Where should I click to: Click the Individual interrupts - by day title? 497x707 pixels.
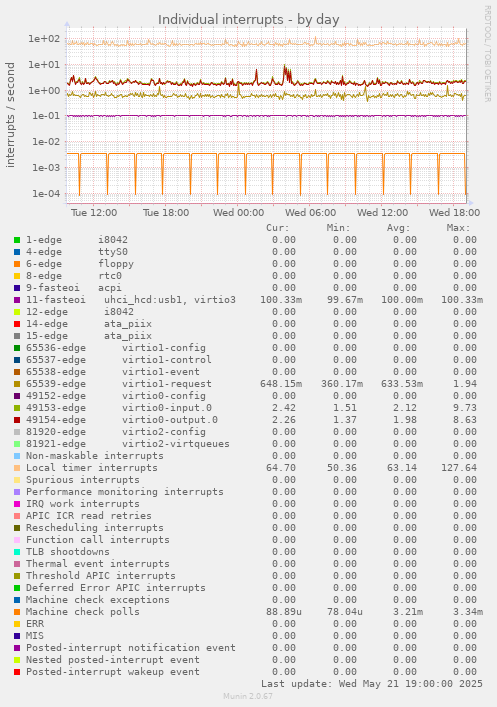pyautogui.click(x=248, y=20)
